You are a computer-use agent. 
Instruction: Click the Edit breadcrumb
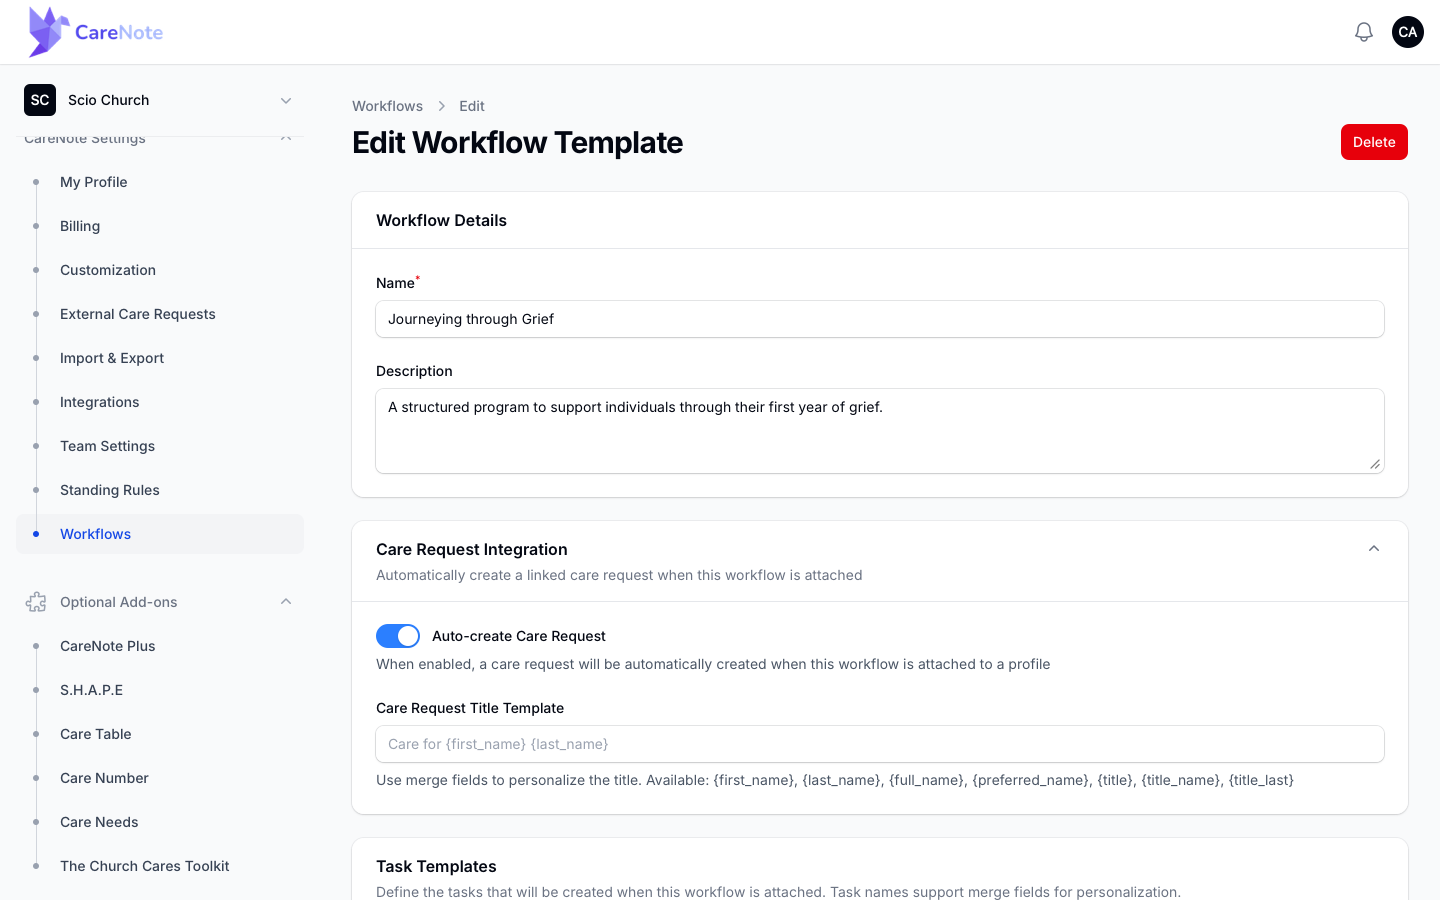pyautogui.click(x=472, y=106)
